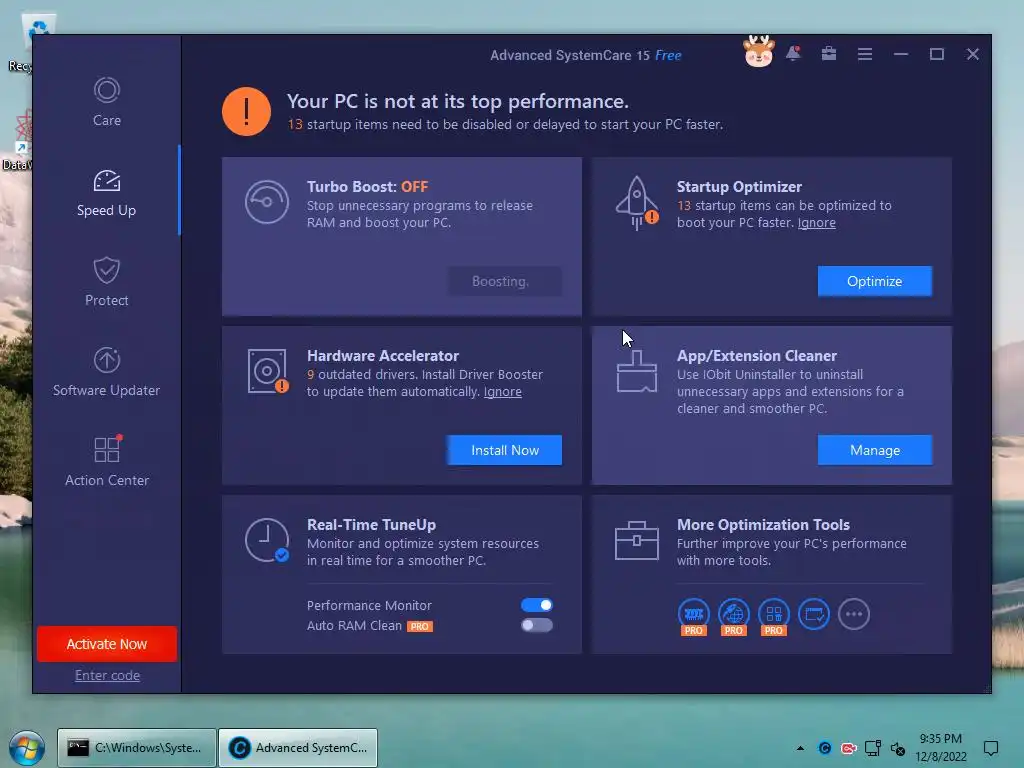Disable the Performance Monitor toggle
The image size is (1024, 768).
point(537,605)
